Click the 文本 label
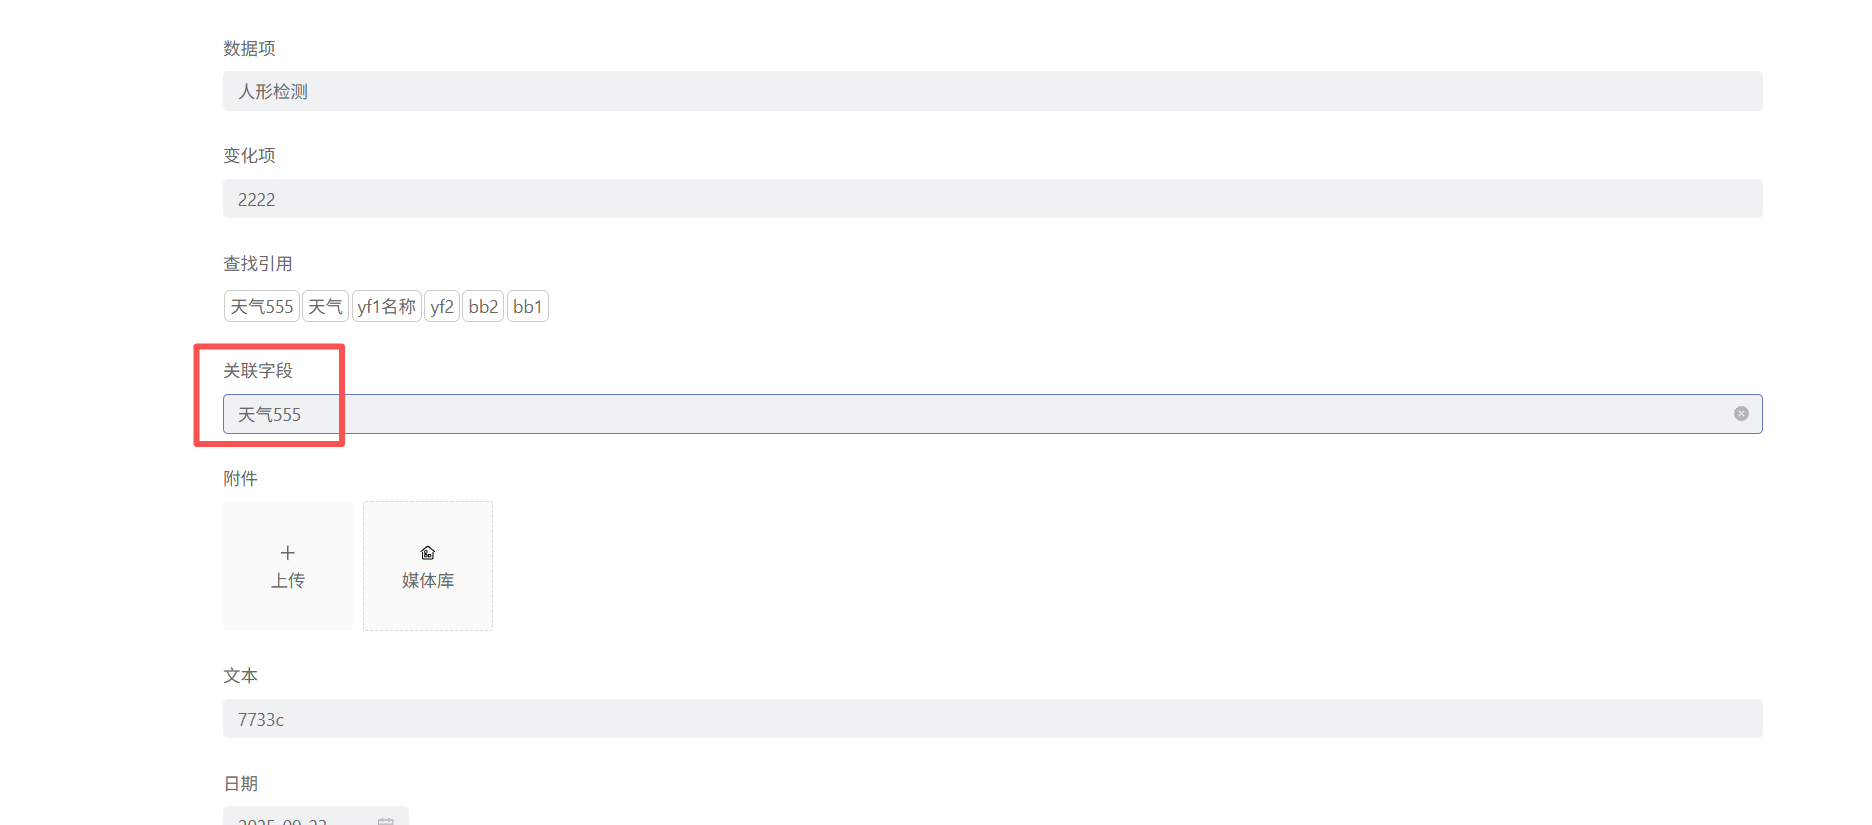Screen dimensions: 1872x825 [240, 675]
